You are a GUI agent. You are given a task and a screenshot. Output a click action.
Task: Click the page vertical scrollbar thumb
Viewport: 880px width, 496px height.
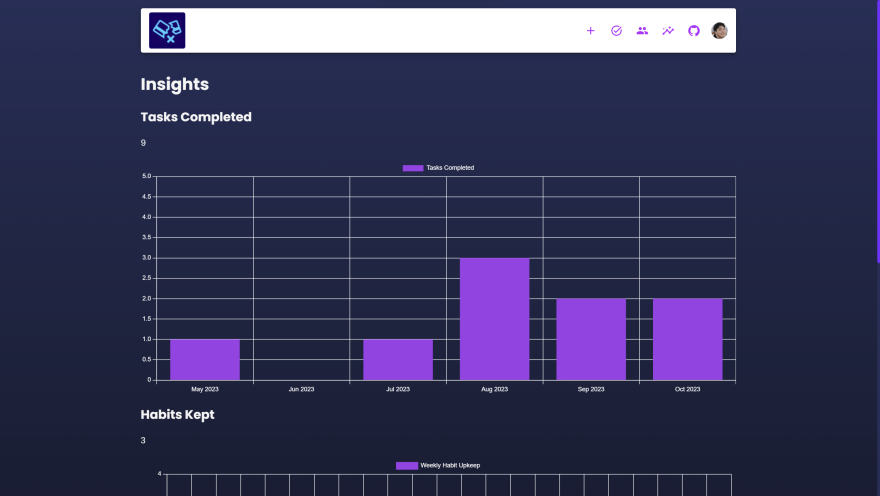[x=878, y=131]
